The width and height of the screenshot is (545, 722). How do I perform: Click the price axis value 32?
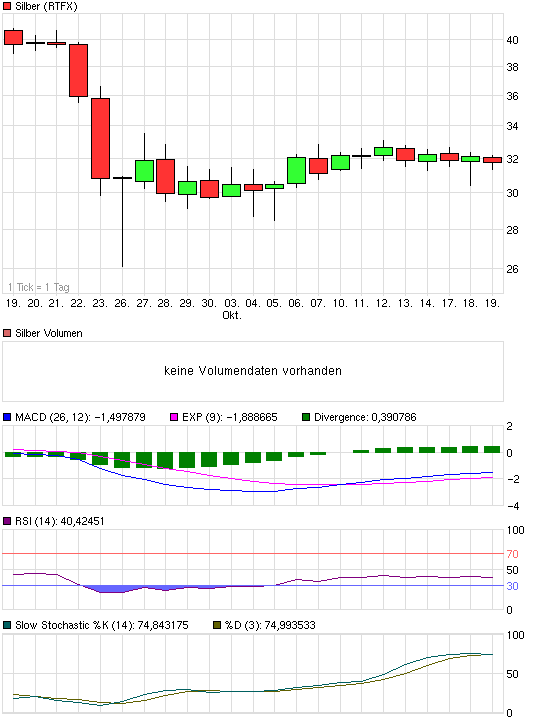coord(512,159)
